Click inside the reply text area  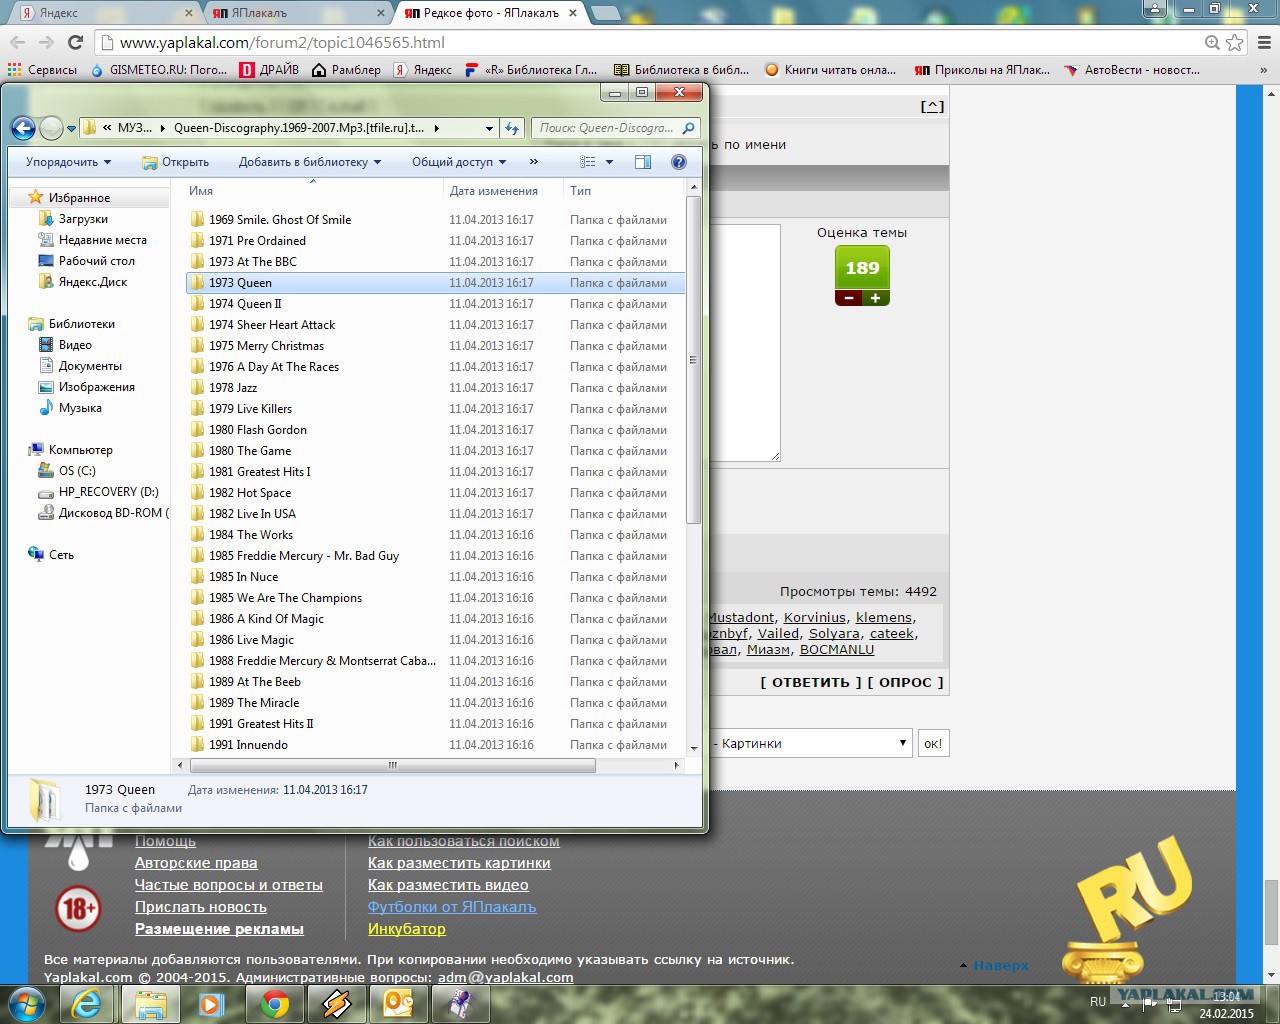point(743,343)
